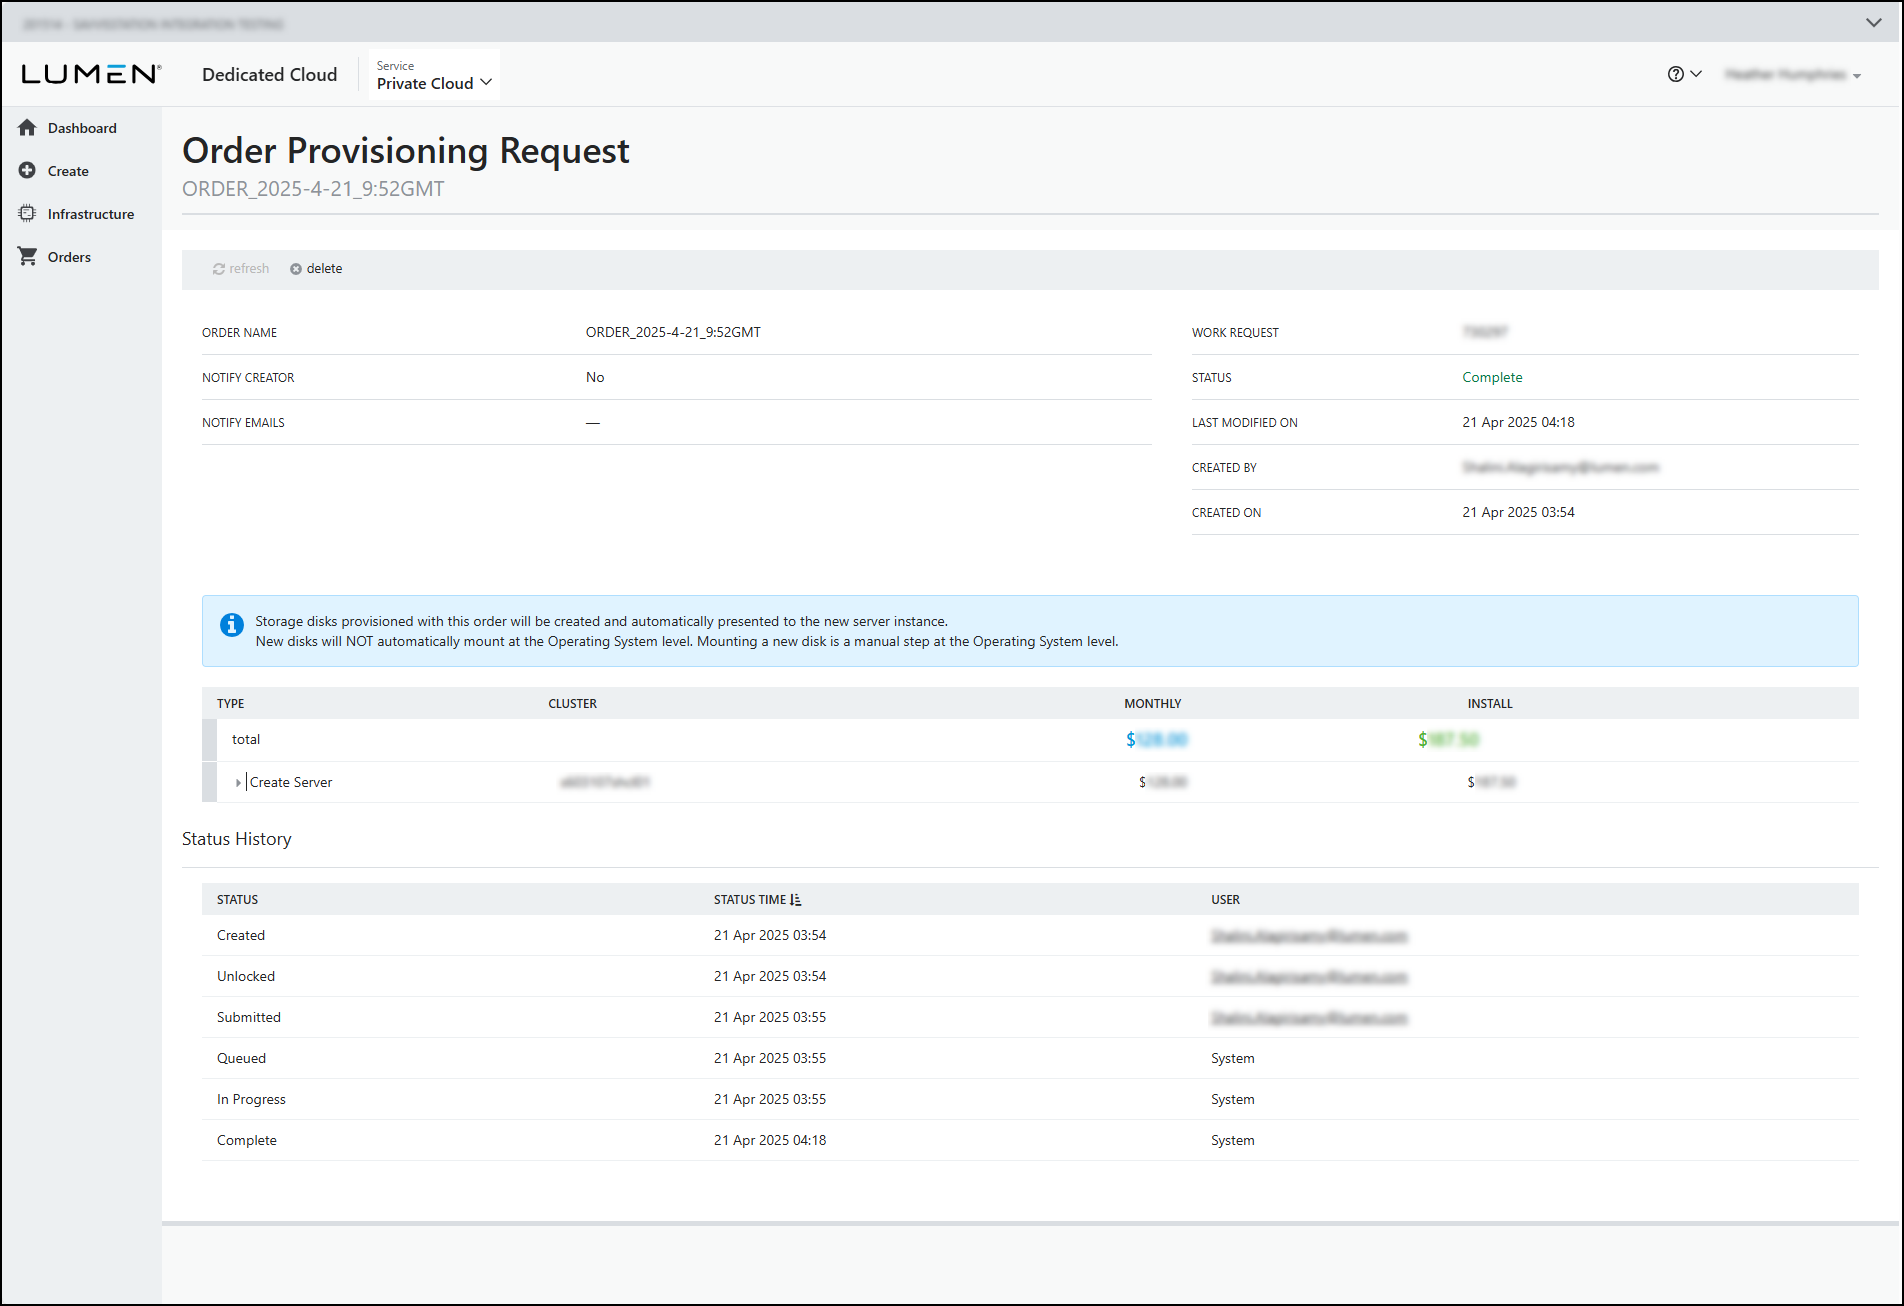1904x1306 pixels.
Task: Click the Status History heading
Action: tap(237, 839)
